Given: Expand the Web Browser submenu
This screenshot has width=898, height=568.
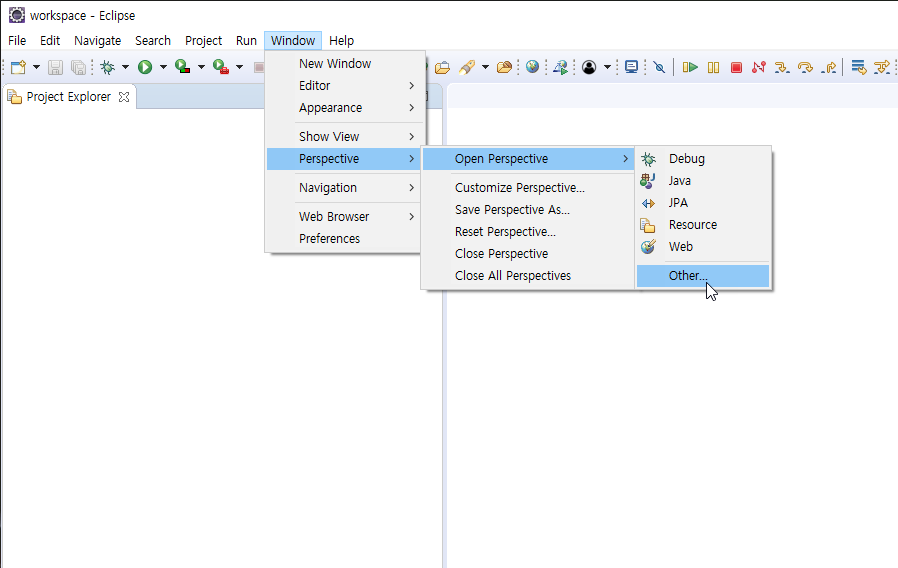Looking at the screenshot, I should tap(345, 216).
